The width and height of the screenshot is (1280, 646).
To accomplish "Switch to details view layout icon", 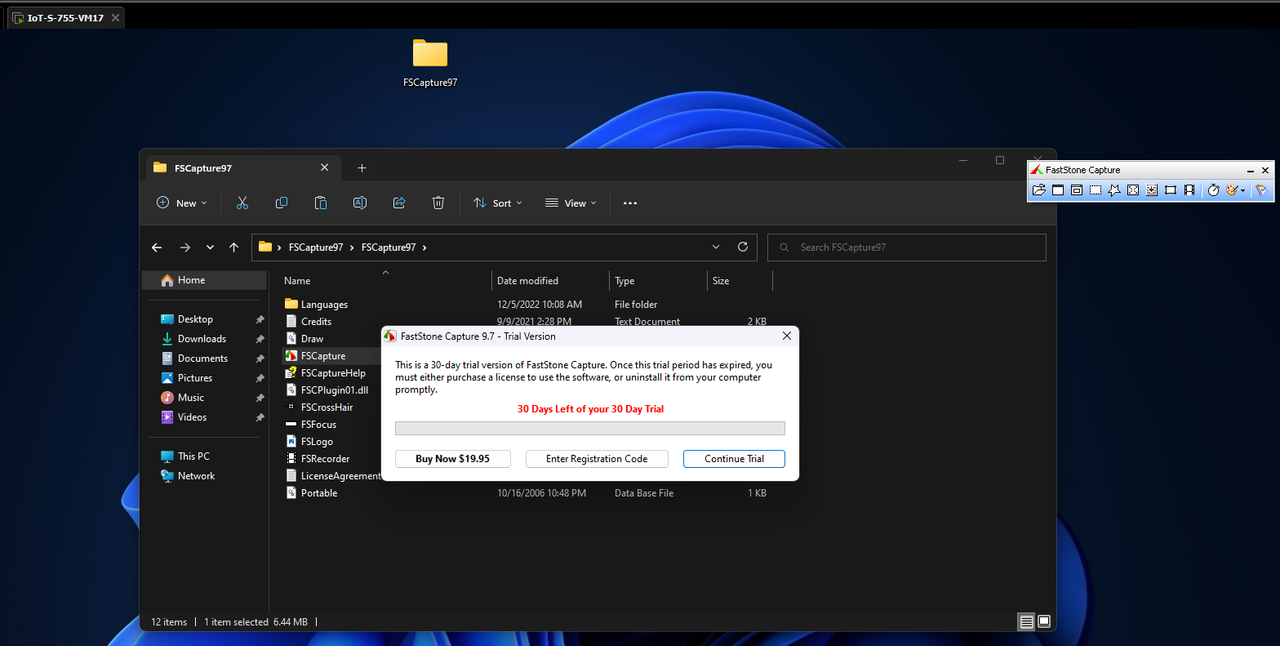I will [1026, 622].
